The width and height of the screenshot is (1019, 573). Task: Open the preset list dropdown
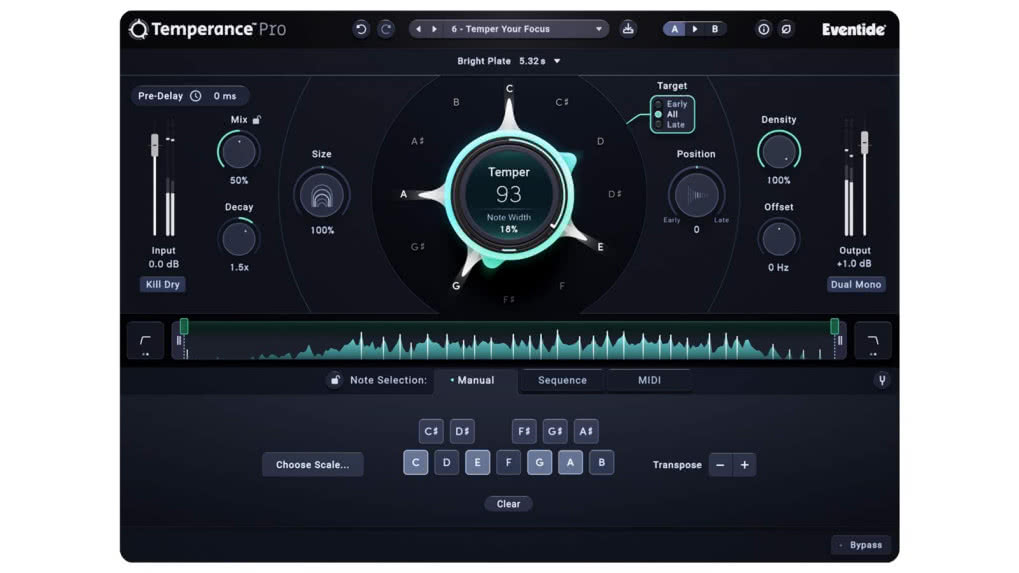pyautogui.click(x=599, y=29)
